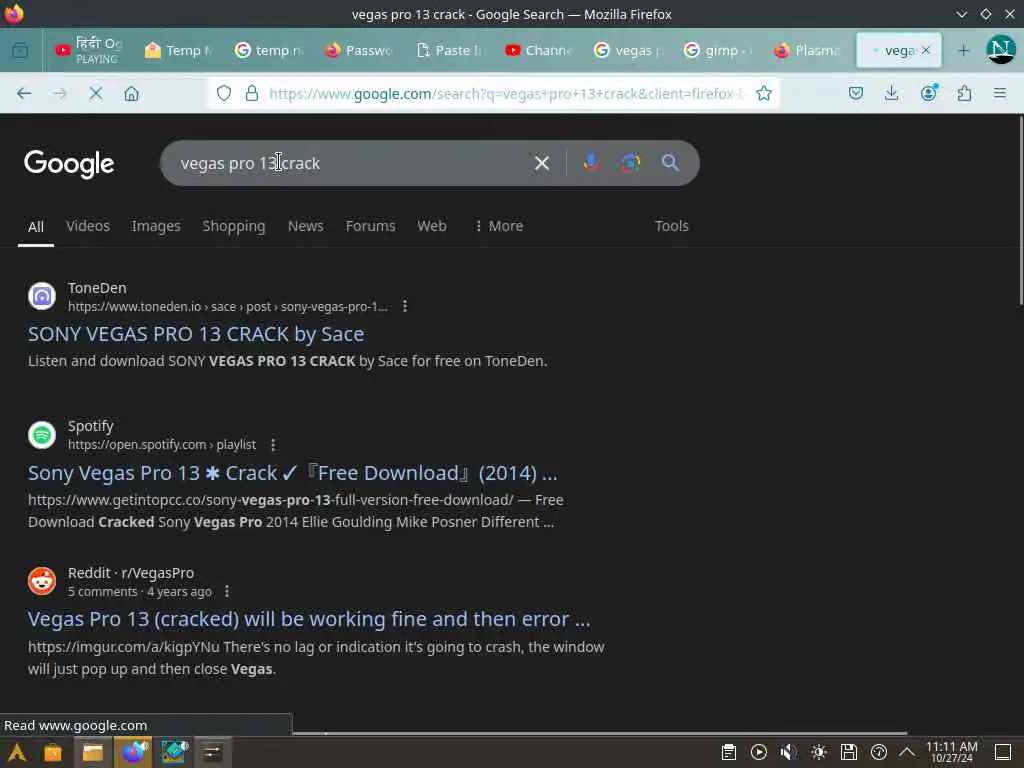Stop loading the page
1024x768 pixels.
point(95,93)
